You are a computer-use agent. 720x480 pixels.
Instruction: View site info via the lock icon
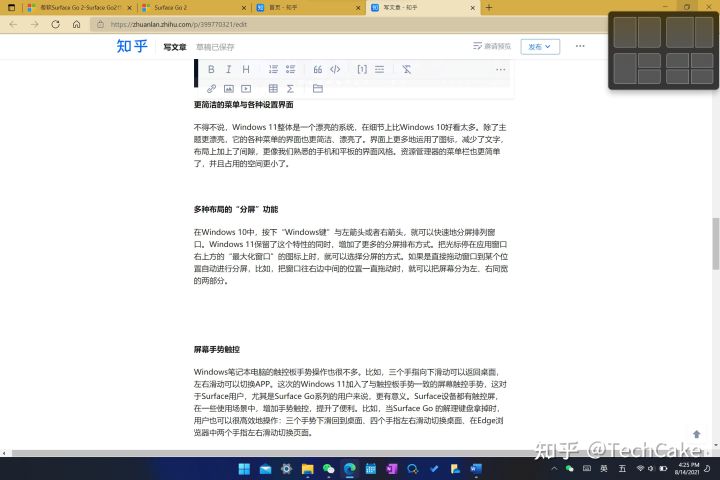pos(101,24)
